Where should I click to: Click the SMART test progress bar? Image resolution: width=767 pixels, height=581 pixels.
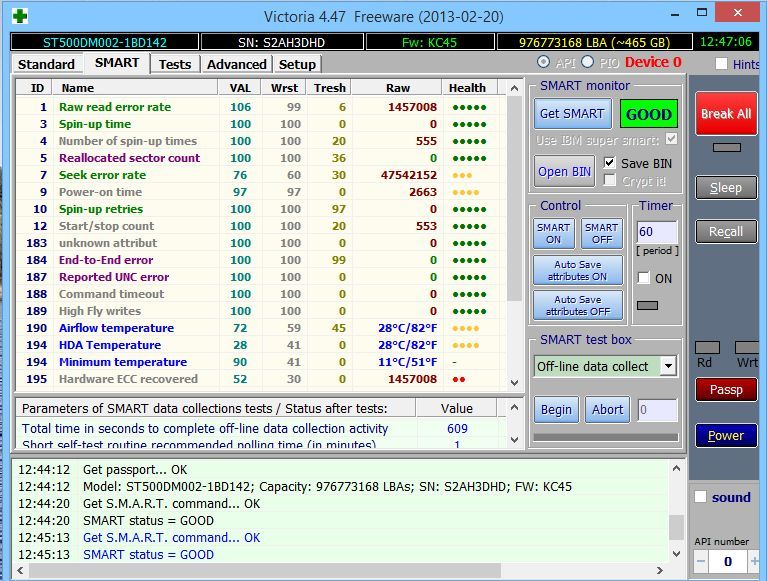pyautogui.click(x=606, y=437)
